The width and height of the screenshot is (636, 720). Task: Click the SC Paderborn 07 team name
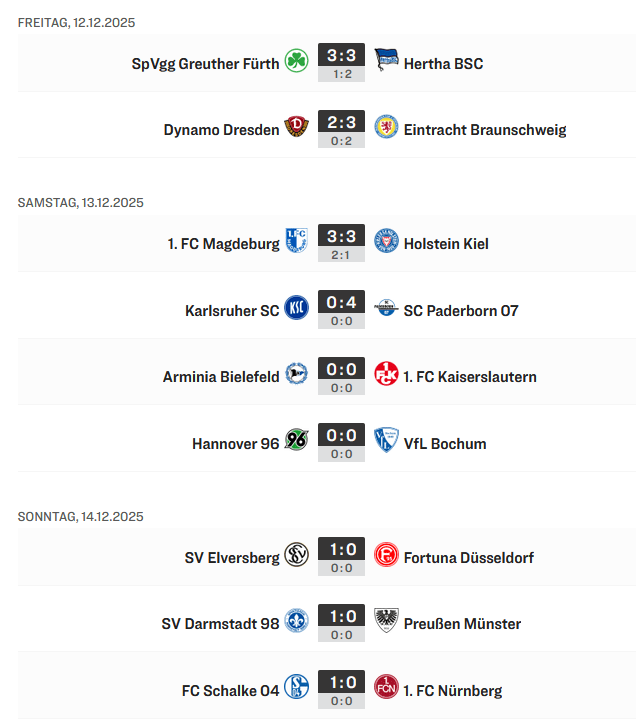click(461, 310)
